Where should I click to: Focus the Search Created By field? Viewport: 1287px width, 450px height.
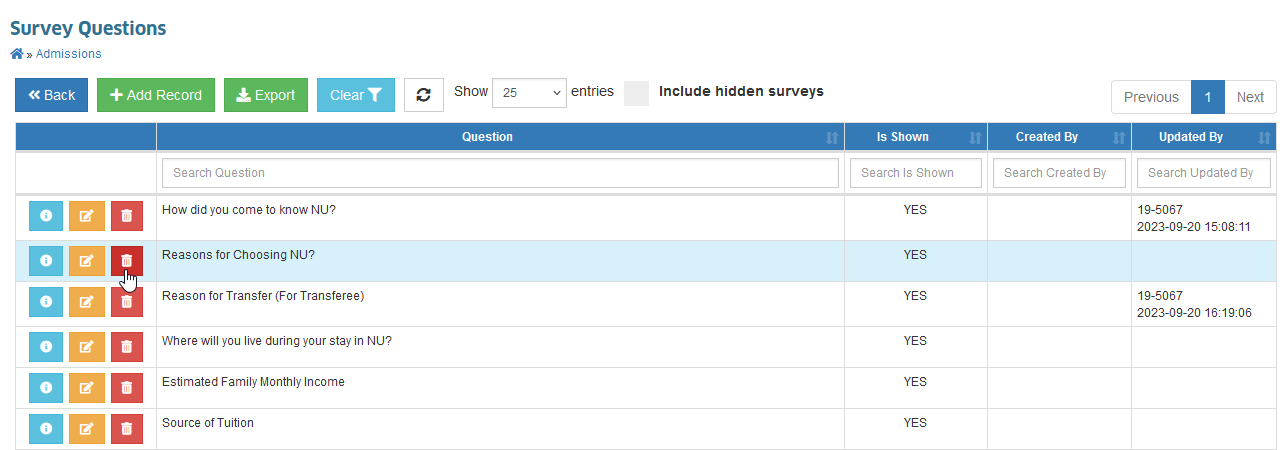(x=1059, y=173)
